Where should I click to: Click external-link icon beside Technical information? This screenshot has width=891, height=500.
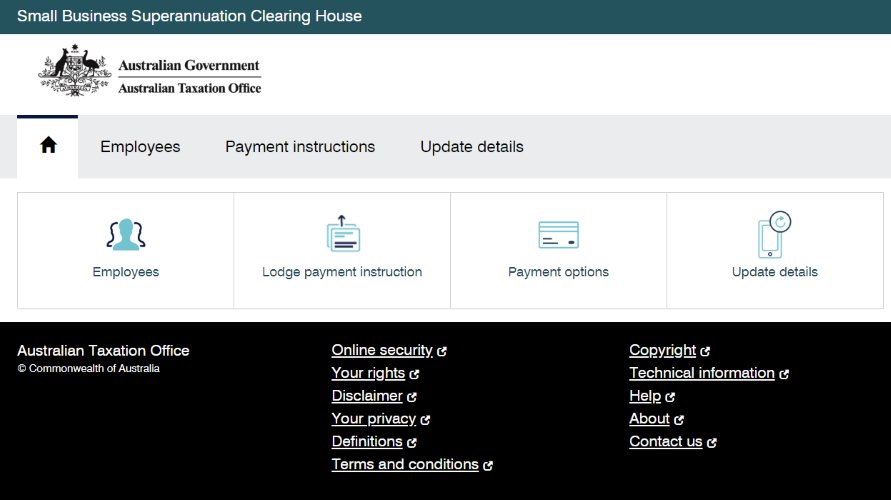coord(784,374)
